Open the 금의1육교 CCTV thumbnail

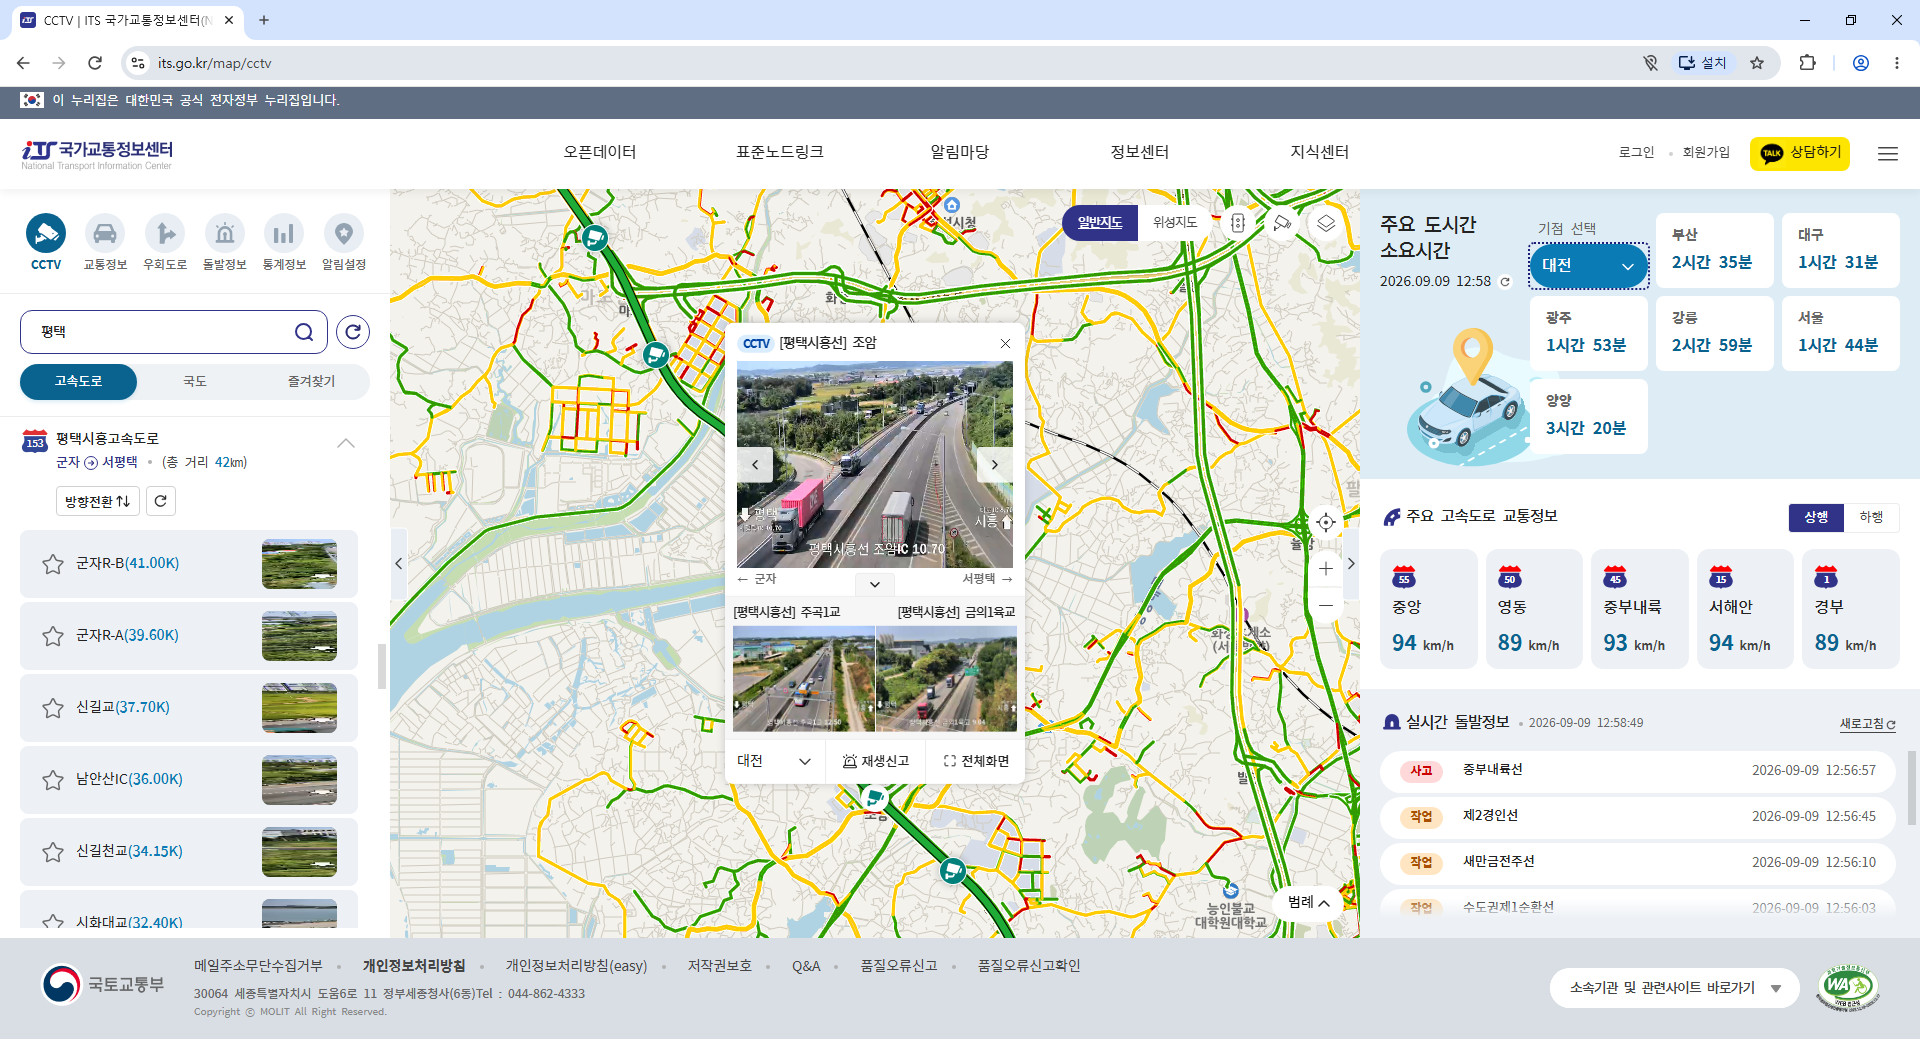pos(947,679)
